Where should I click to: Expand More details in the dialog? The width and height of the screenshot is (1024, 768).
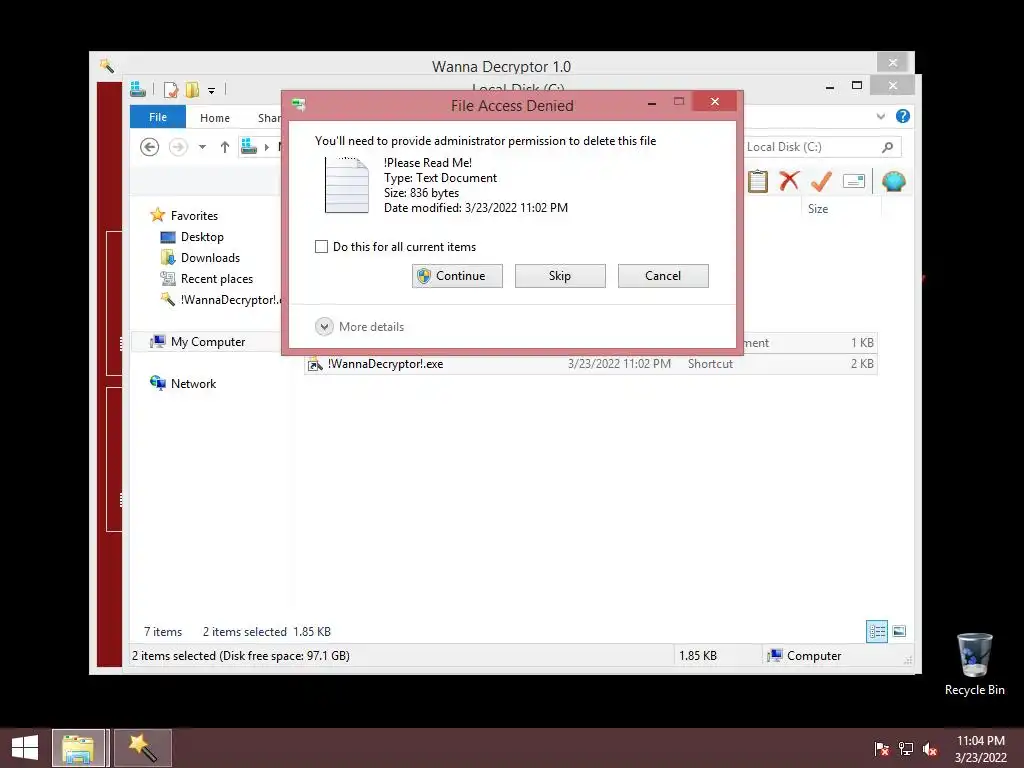point(359,327)
